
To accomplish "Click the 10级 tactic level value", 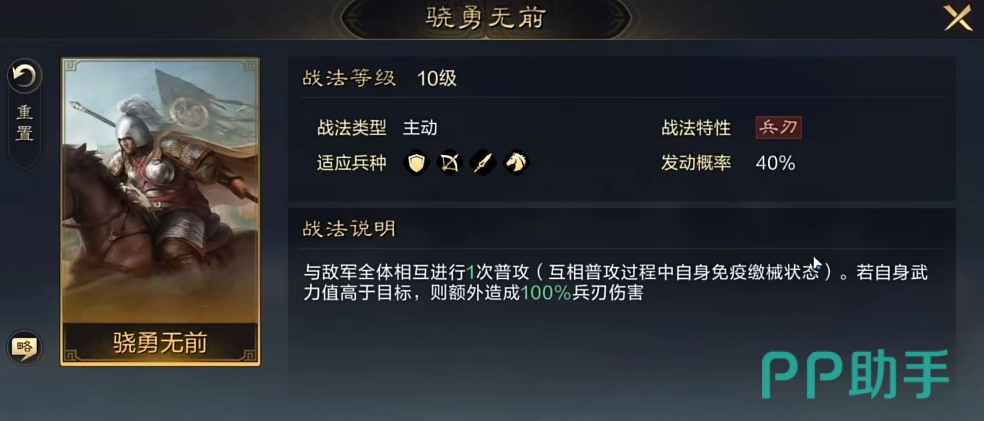I will pos(437,78).
